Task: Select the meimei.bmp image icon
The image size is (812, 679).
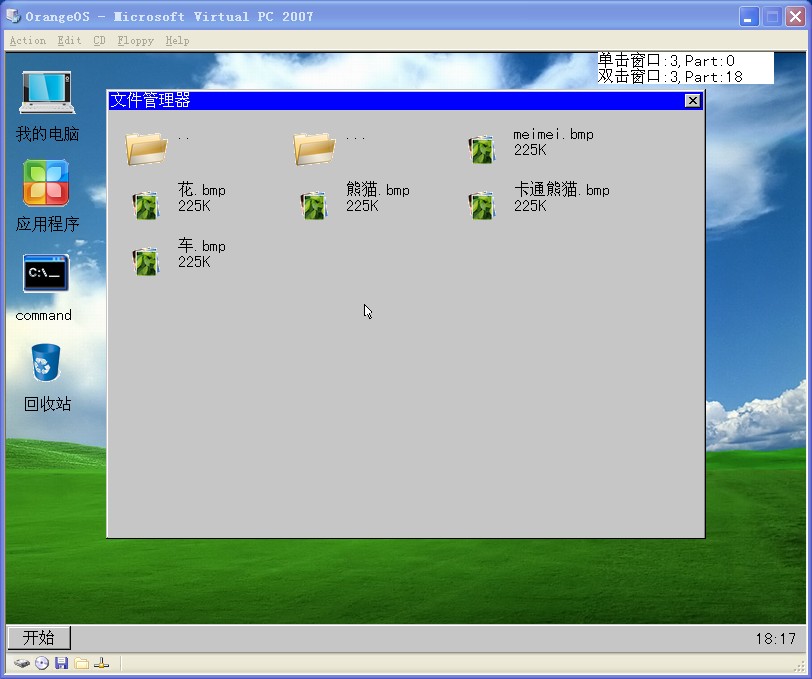Action: pos(482,149)
